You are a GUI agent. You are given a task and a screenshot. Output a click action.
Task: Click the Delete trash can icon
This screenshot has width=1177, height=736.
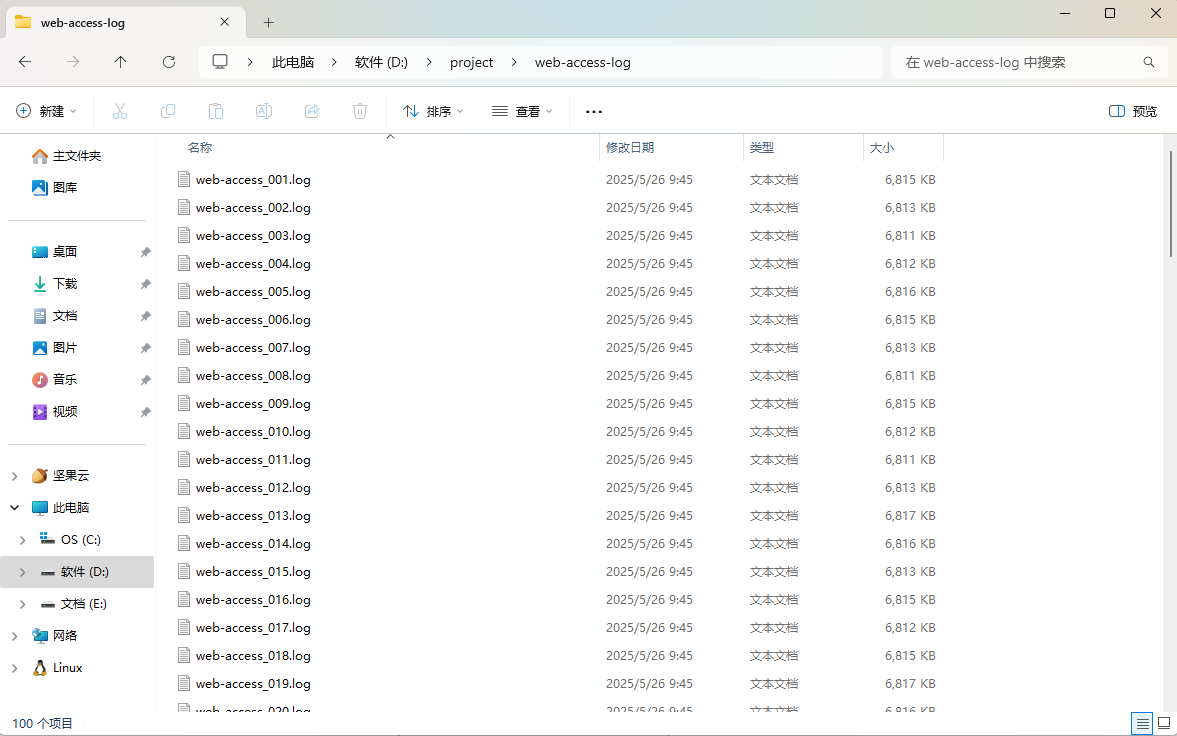coord(360,111)
